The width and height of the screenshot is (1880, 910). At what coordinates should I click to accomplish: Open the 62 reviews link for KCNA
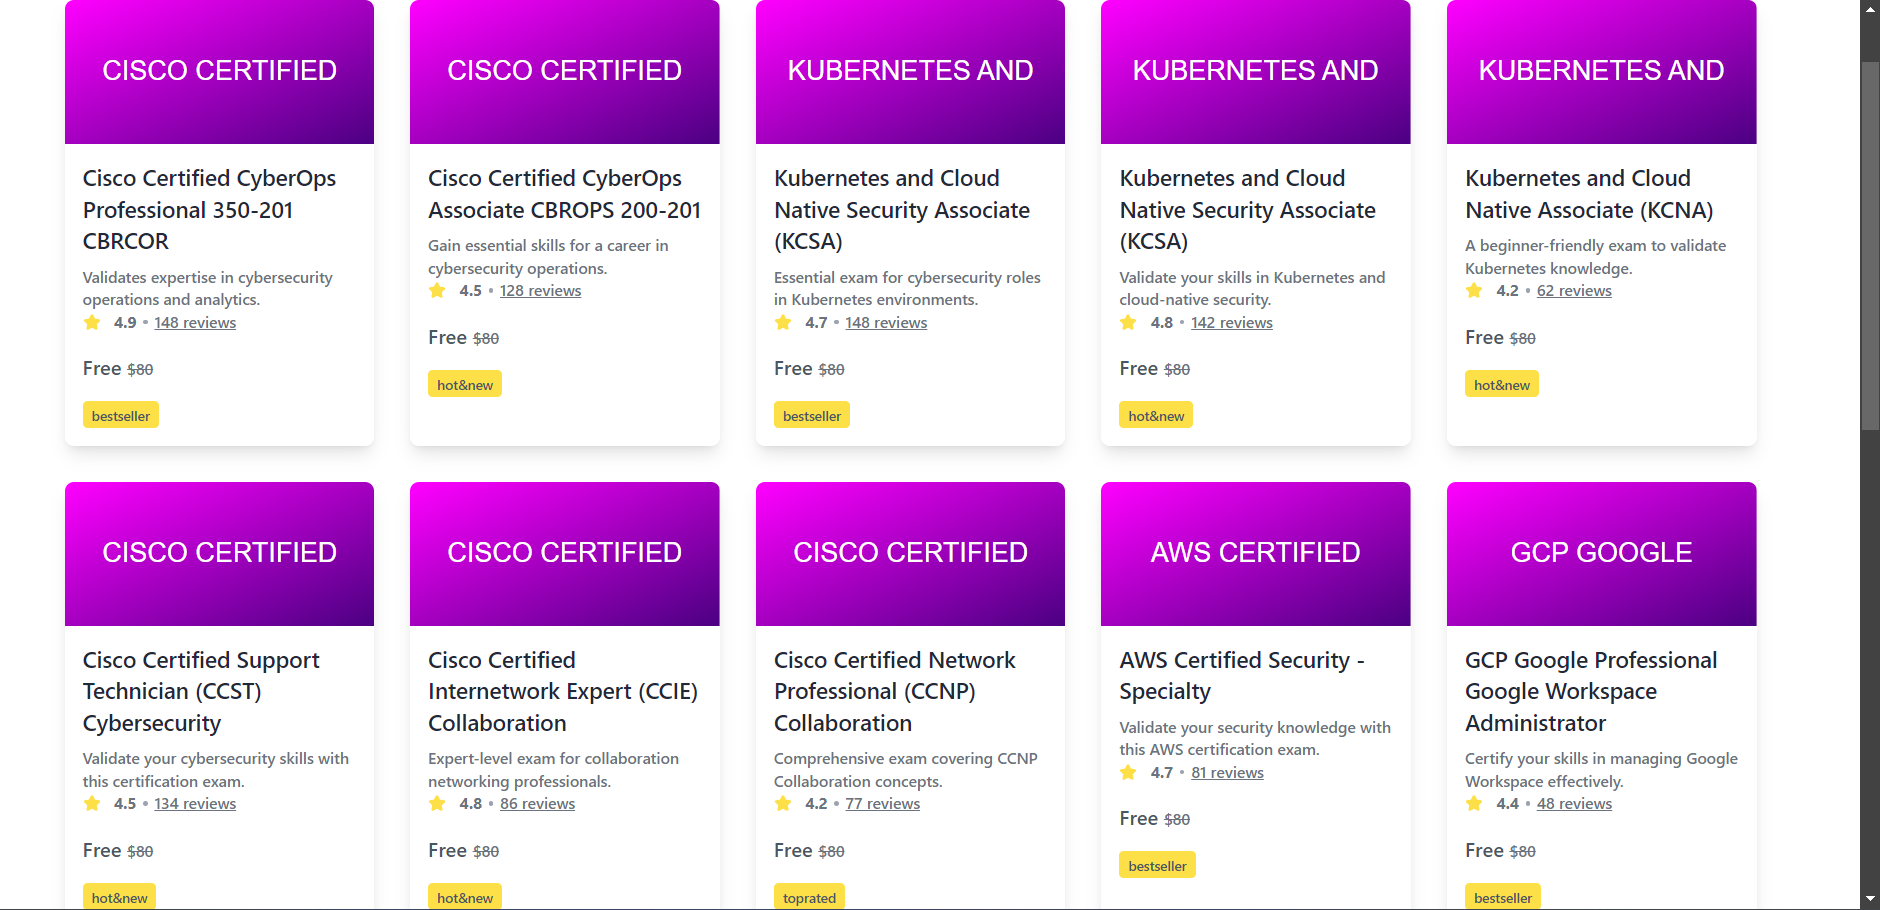[x=1574, y=290]
